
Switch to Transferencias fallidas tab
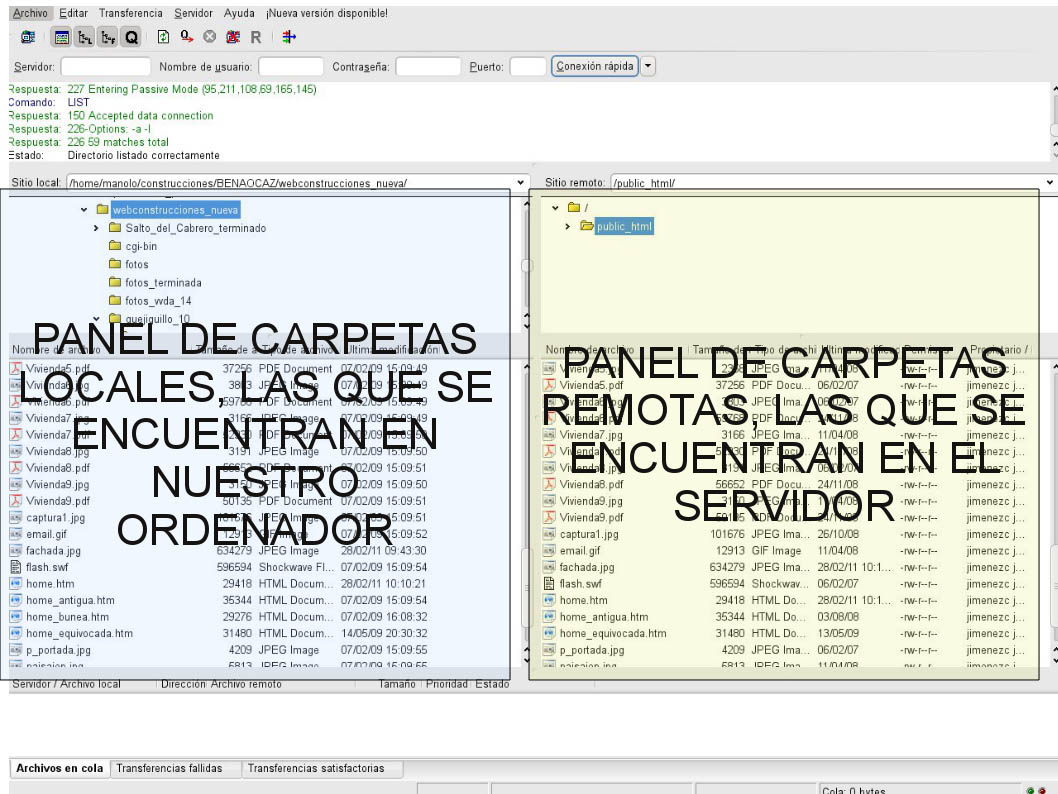[x=163, y=769]
